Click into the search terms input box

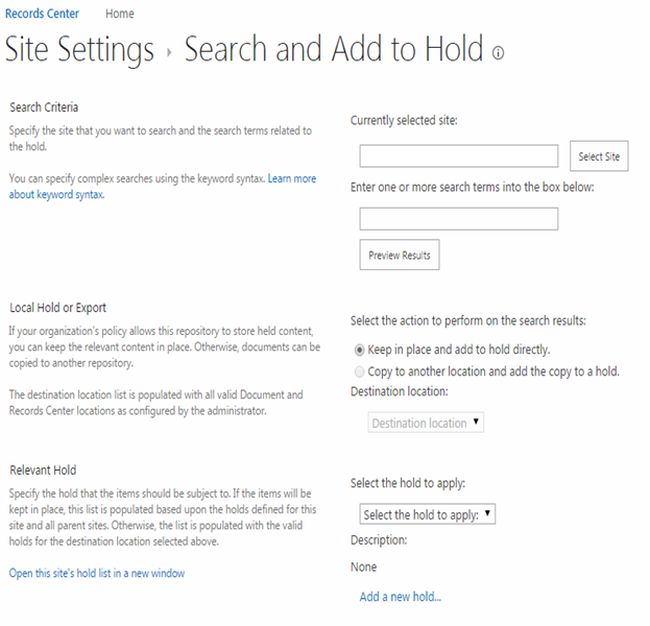[x=458, y=219]
